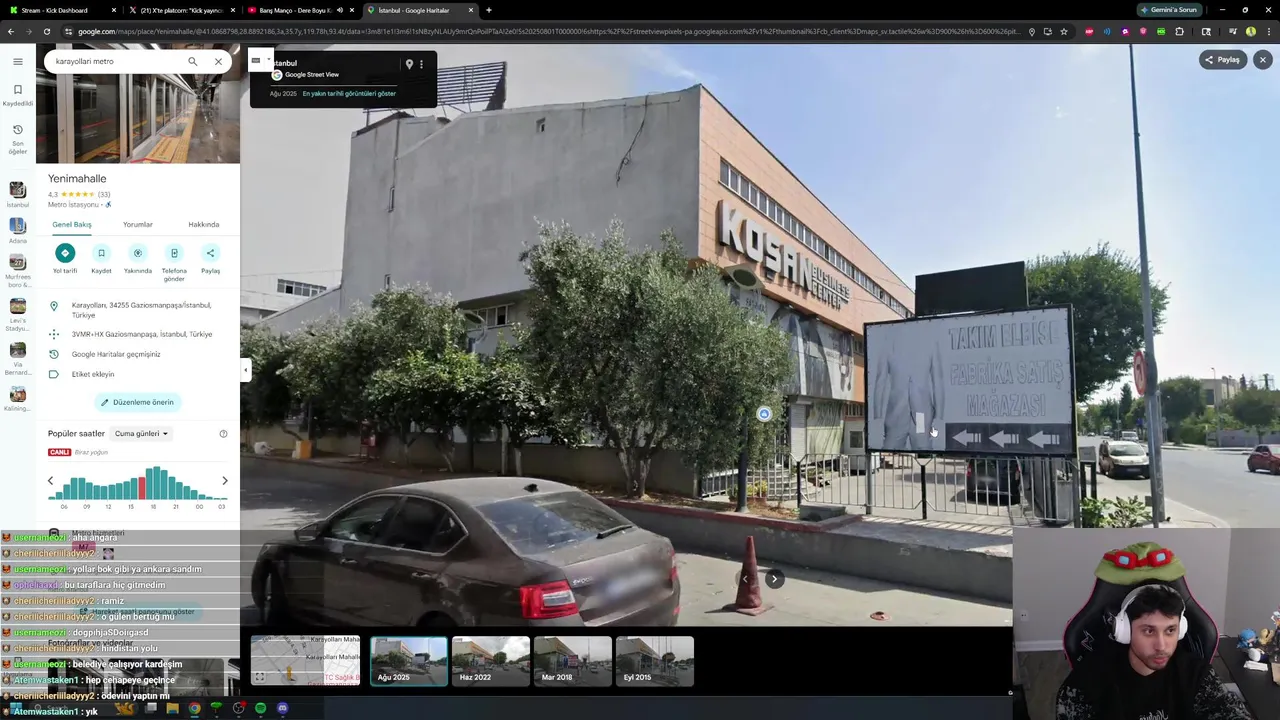Open Discord from the Windows taskbar
The width and height of the screenshot is (1280, 720).
coord(283,708)
